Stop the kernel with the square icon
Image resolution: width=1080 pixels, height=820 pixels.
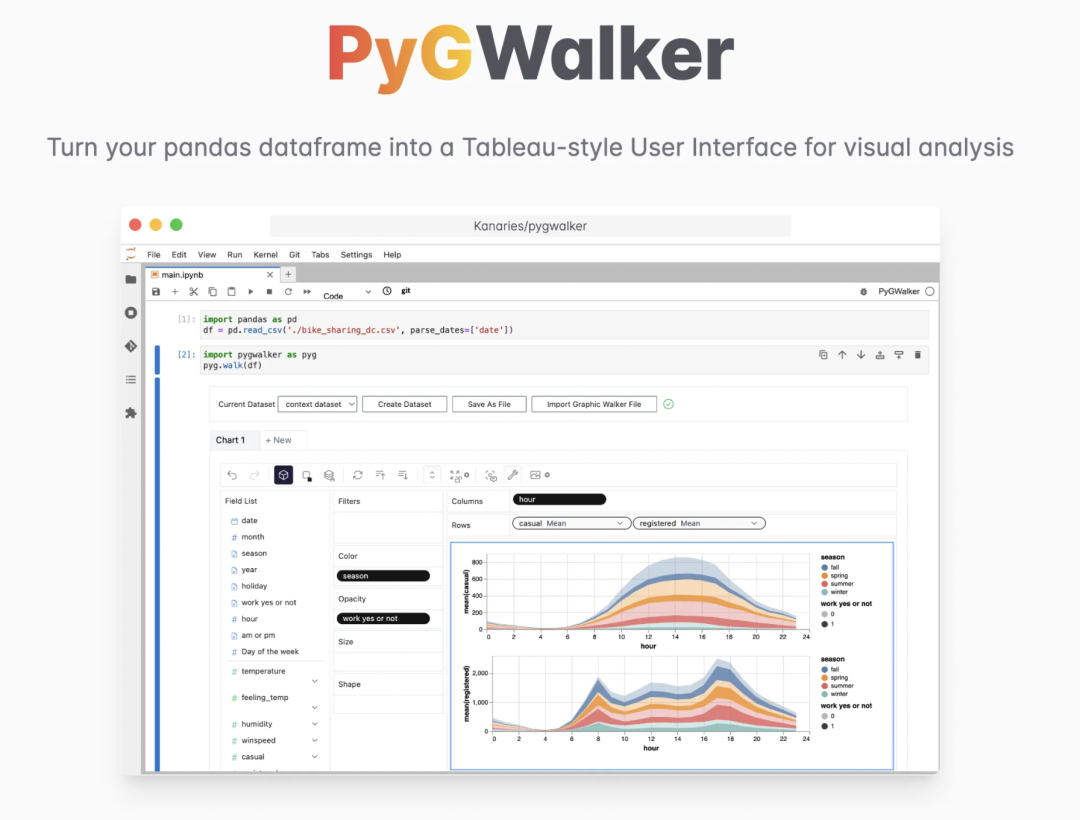click(x=269, y=292)
